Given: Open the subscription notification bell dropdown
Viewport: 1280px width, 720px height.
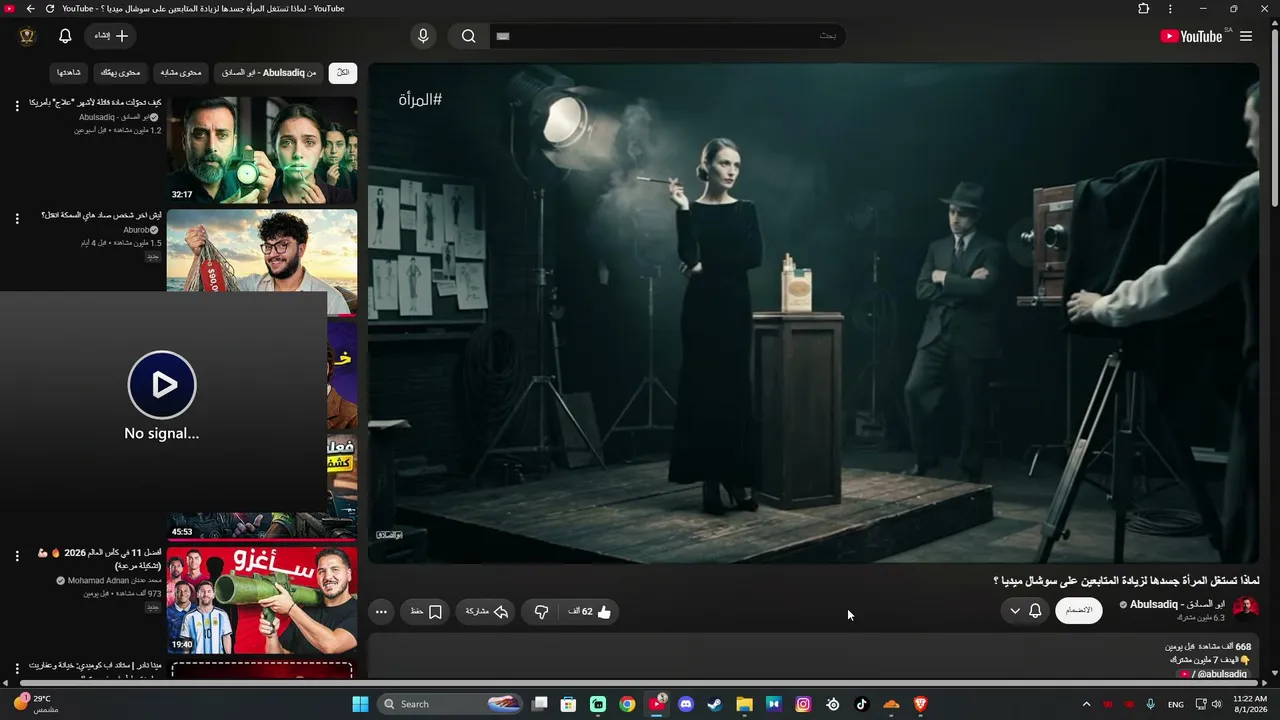Looking at the screenshot, I should 1025,610.
